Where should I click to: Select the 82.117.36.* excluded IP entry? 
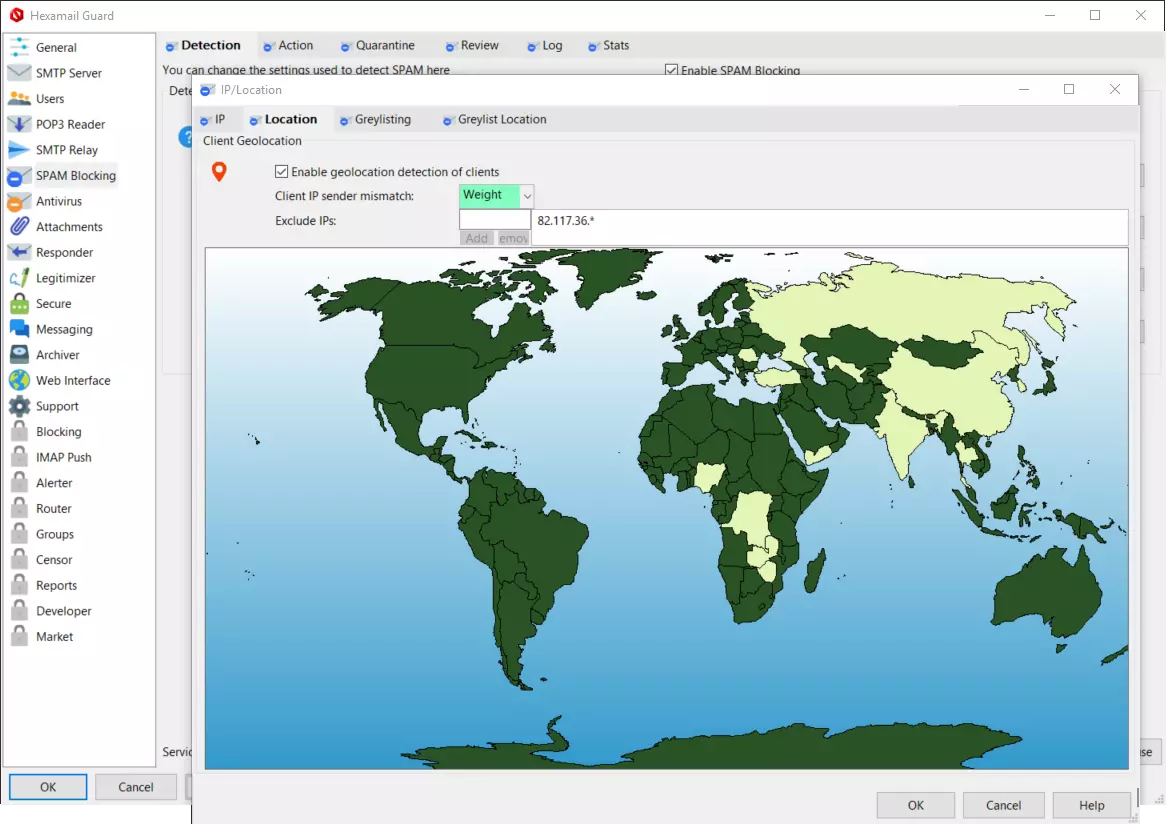[x=566, y=220]
